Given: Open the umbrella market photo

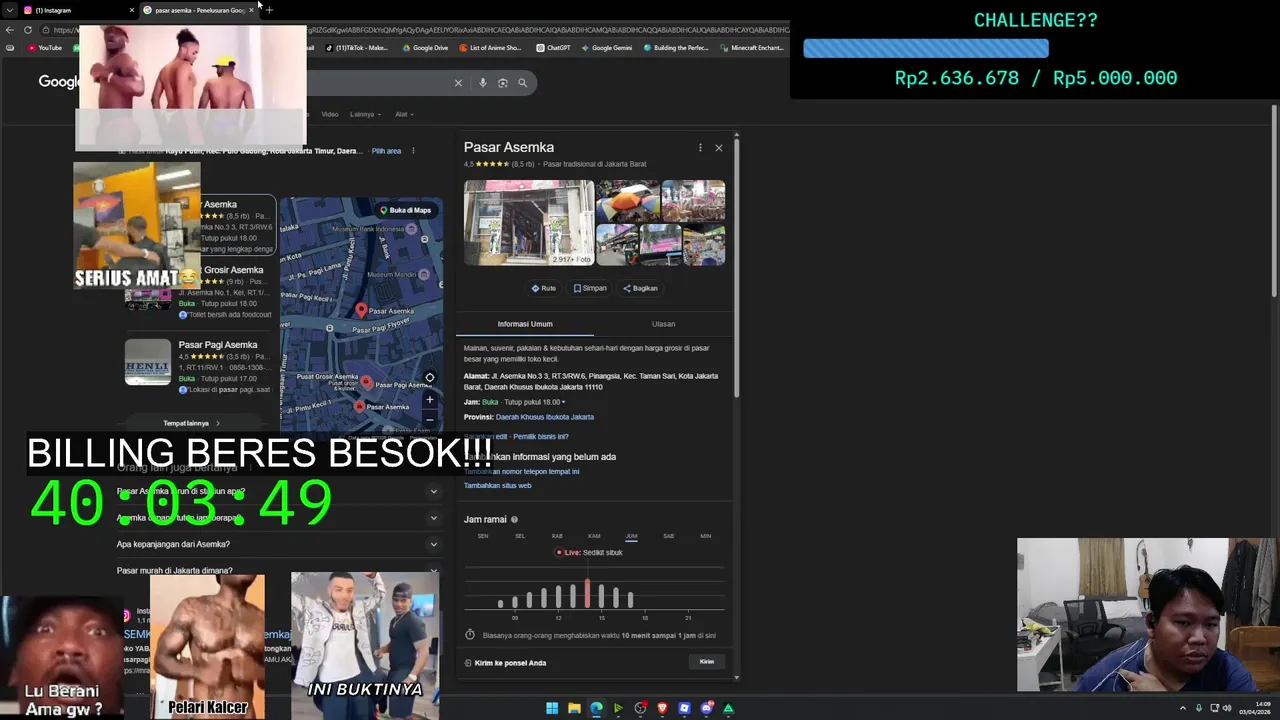Looking at the screenshot, I should 628,201.
